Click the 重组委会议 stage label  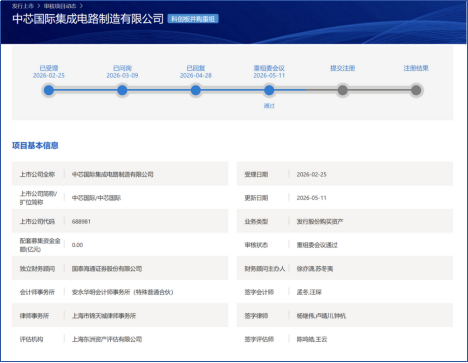(x=269, y=68)
